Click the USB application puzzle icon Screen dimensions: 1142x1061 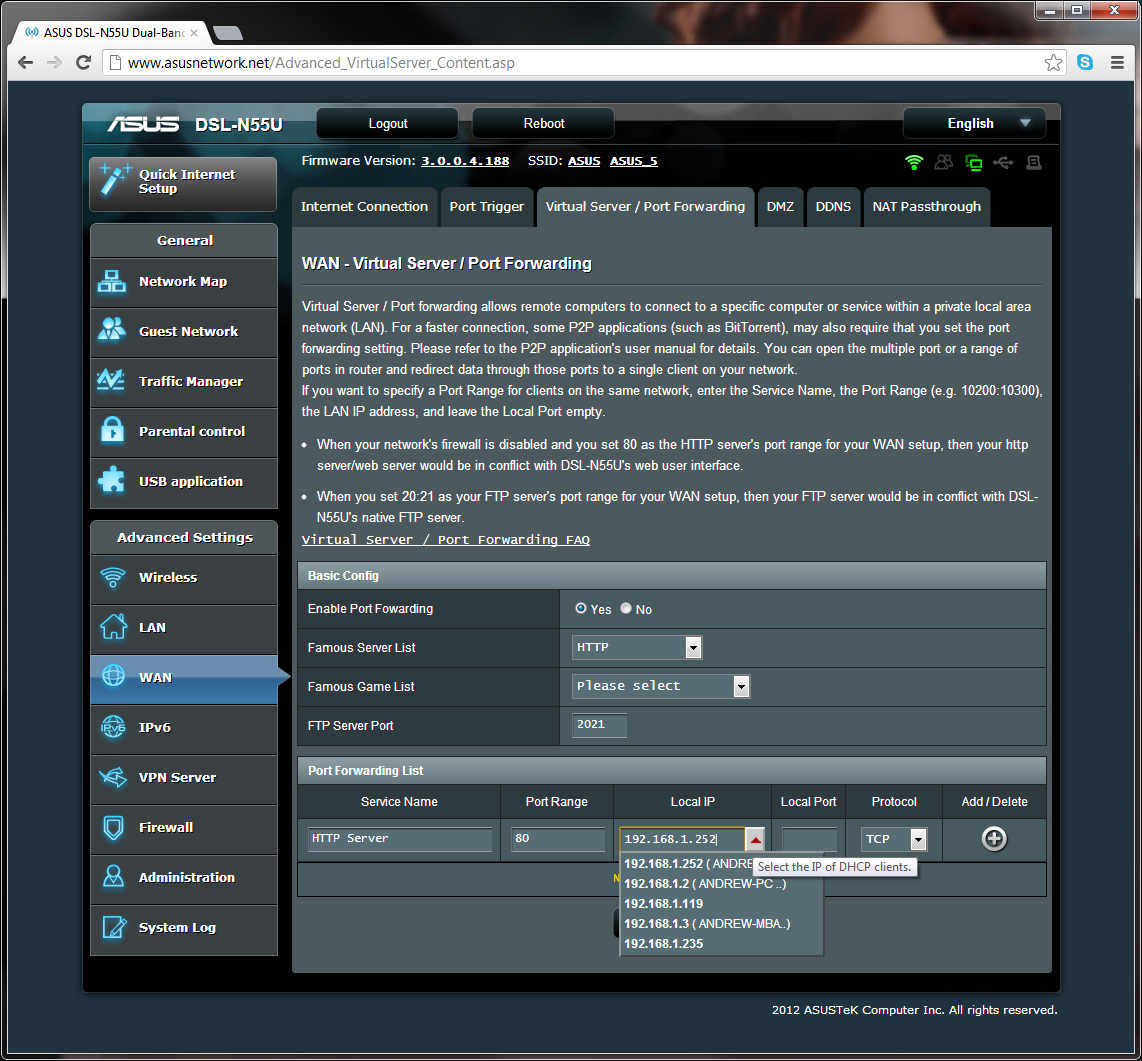(111, 480)
